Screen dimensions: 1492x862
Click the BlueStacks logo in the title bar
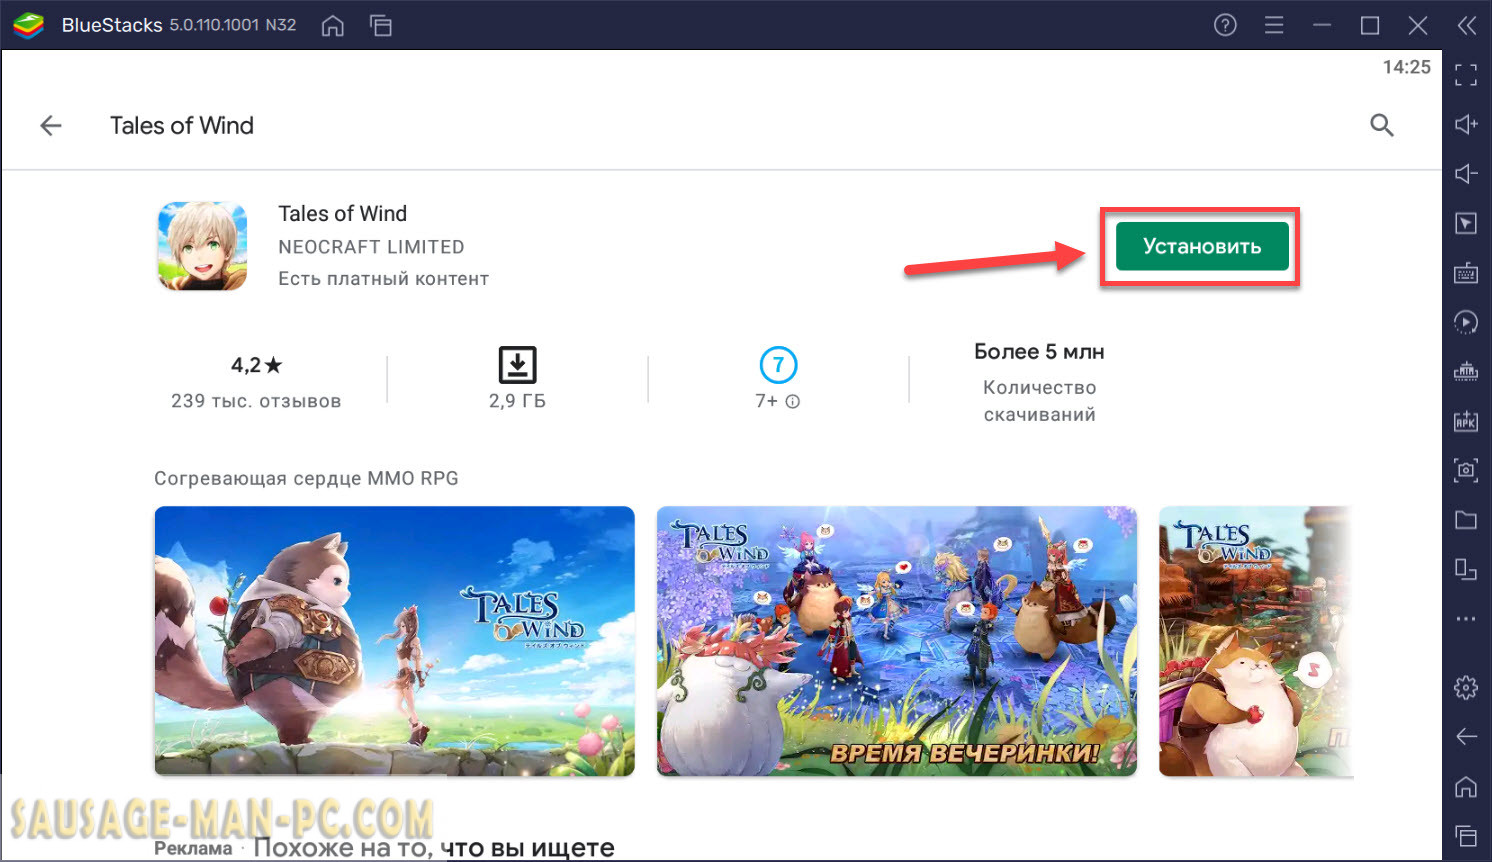pyautogui.click(x=28, y=25)
